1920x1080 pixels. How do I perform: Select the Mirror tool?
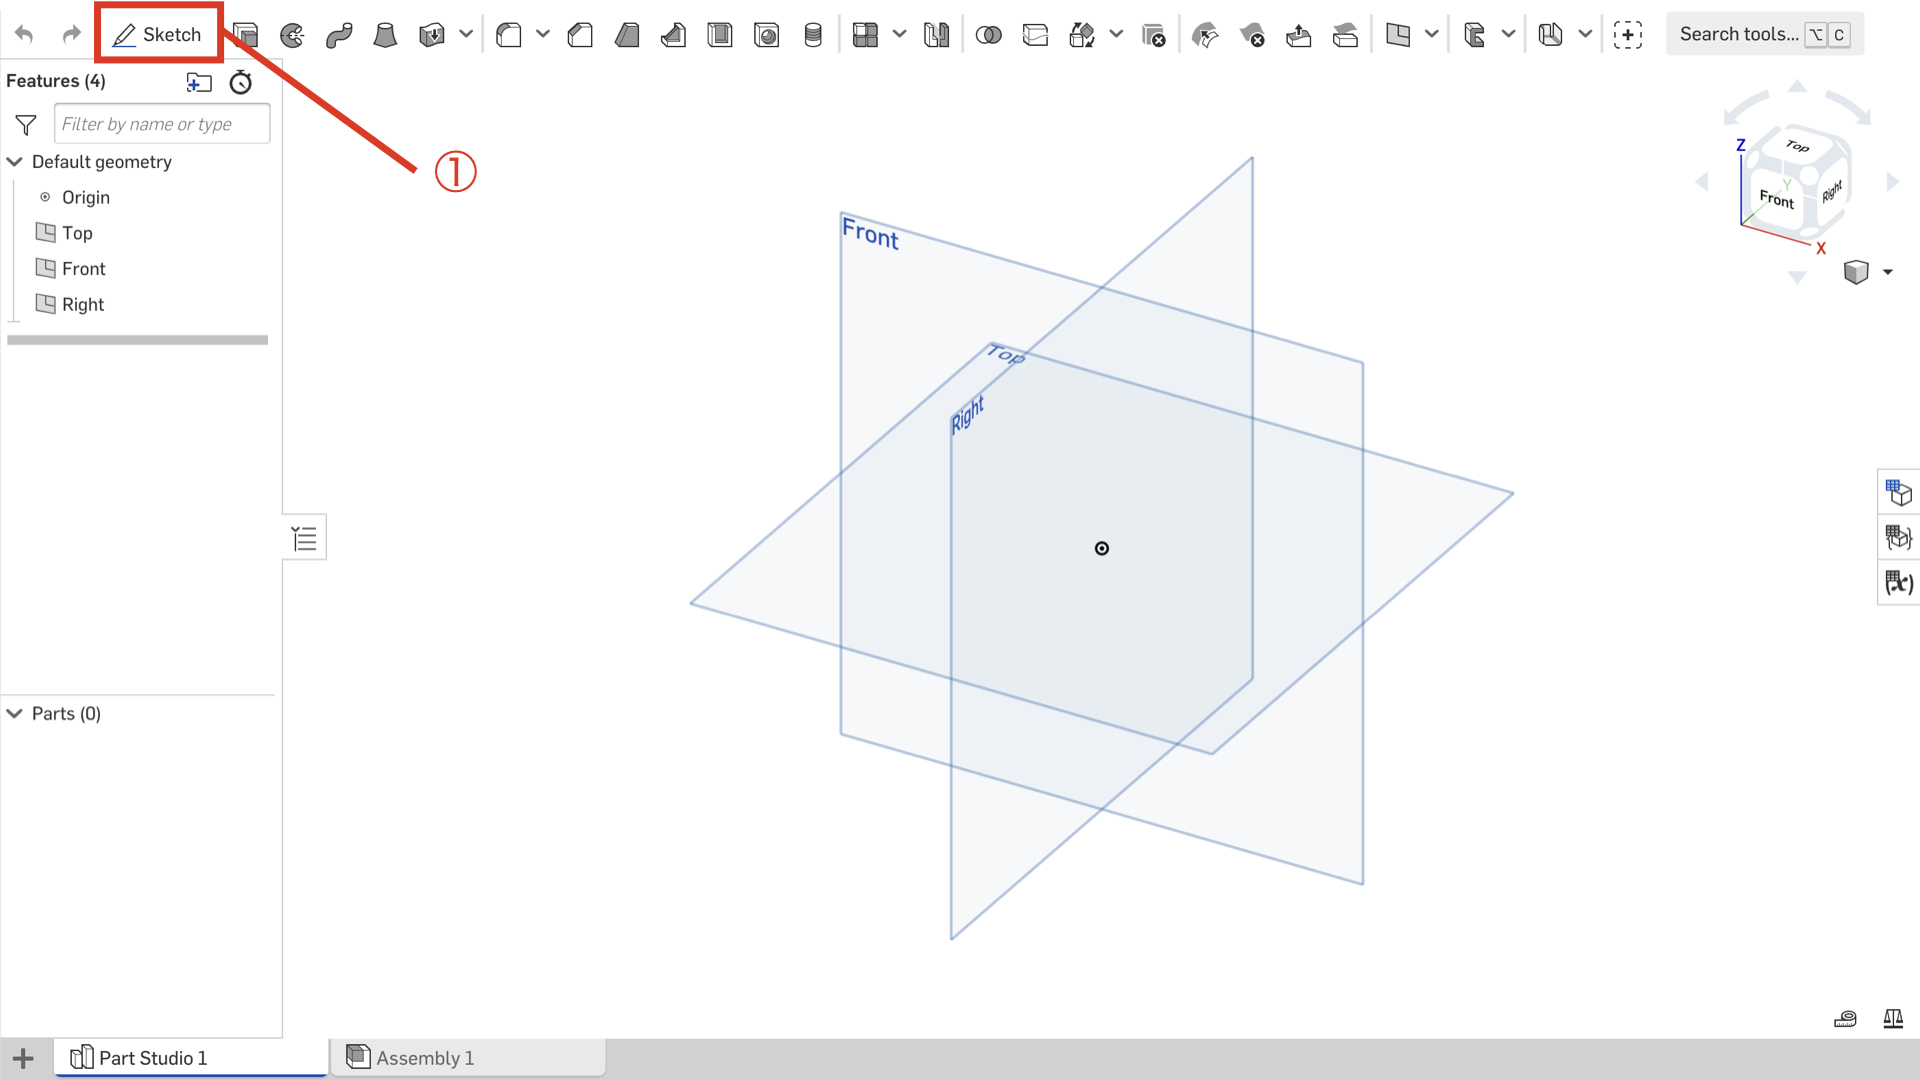click(936, 33)
